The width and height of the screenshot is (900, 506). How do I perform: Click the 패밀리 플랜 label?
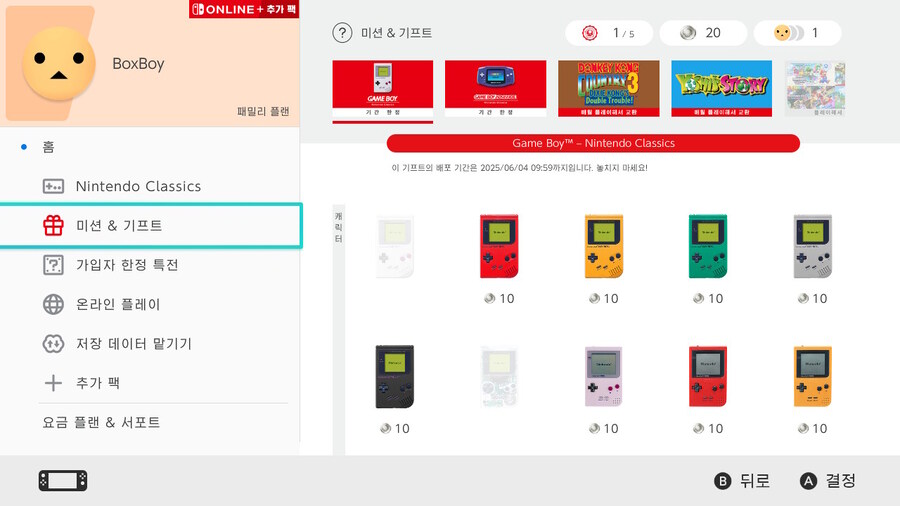[x=263, y=111]
